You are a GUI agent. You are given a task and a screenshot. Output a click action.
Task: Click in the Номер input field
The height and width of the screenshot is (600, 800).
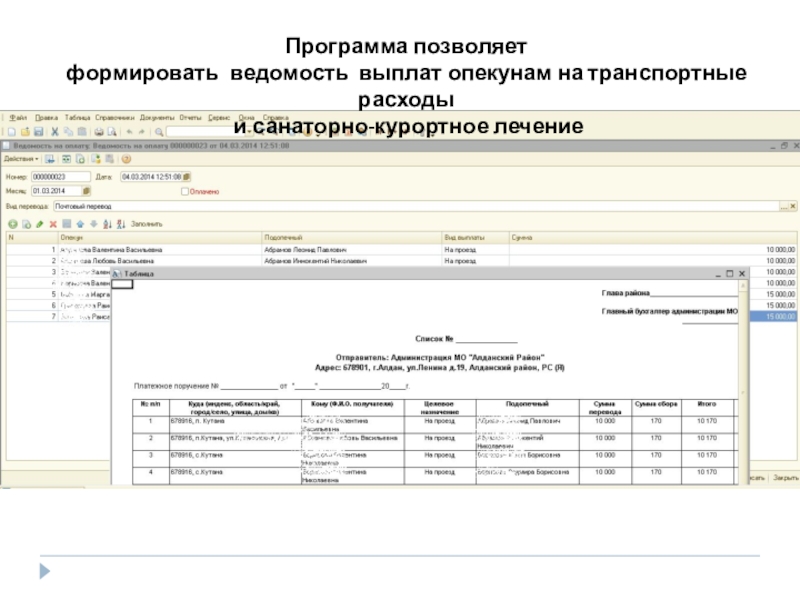61,177
